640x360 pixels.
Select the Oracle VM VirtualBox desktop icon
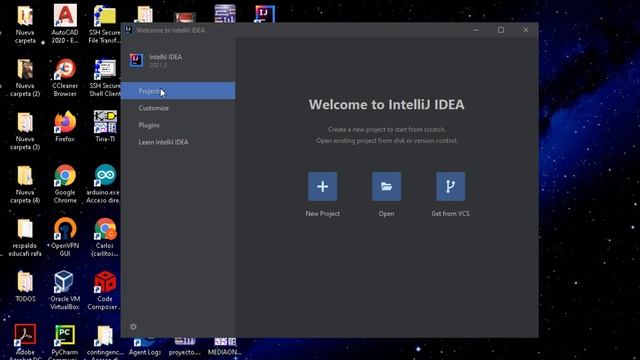(65, 290)
